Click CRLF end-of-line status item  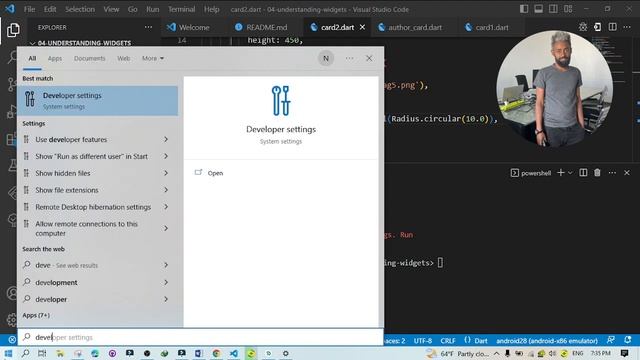(448, 340)
